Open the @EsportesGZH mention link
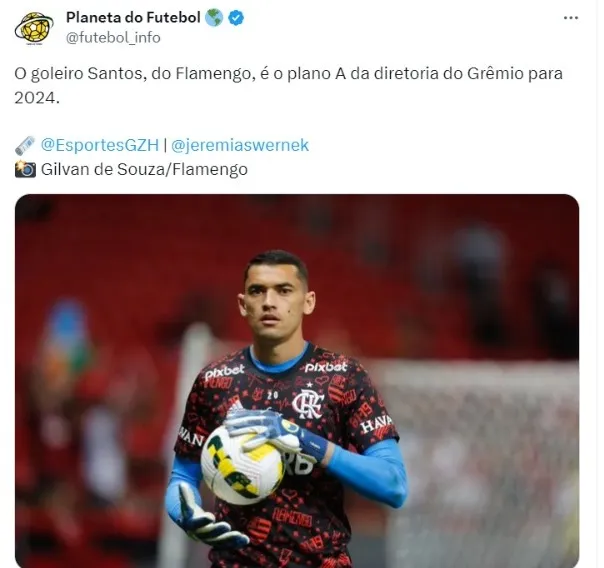Viewport: 604px width, 568px height. point(100,146)
